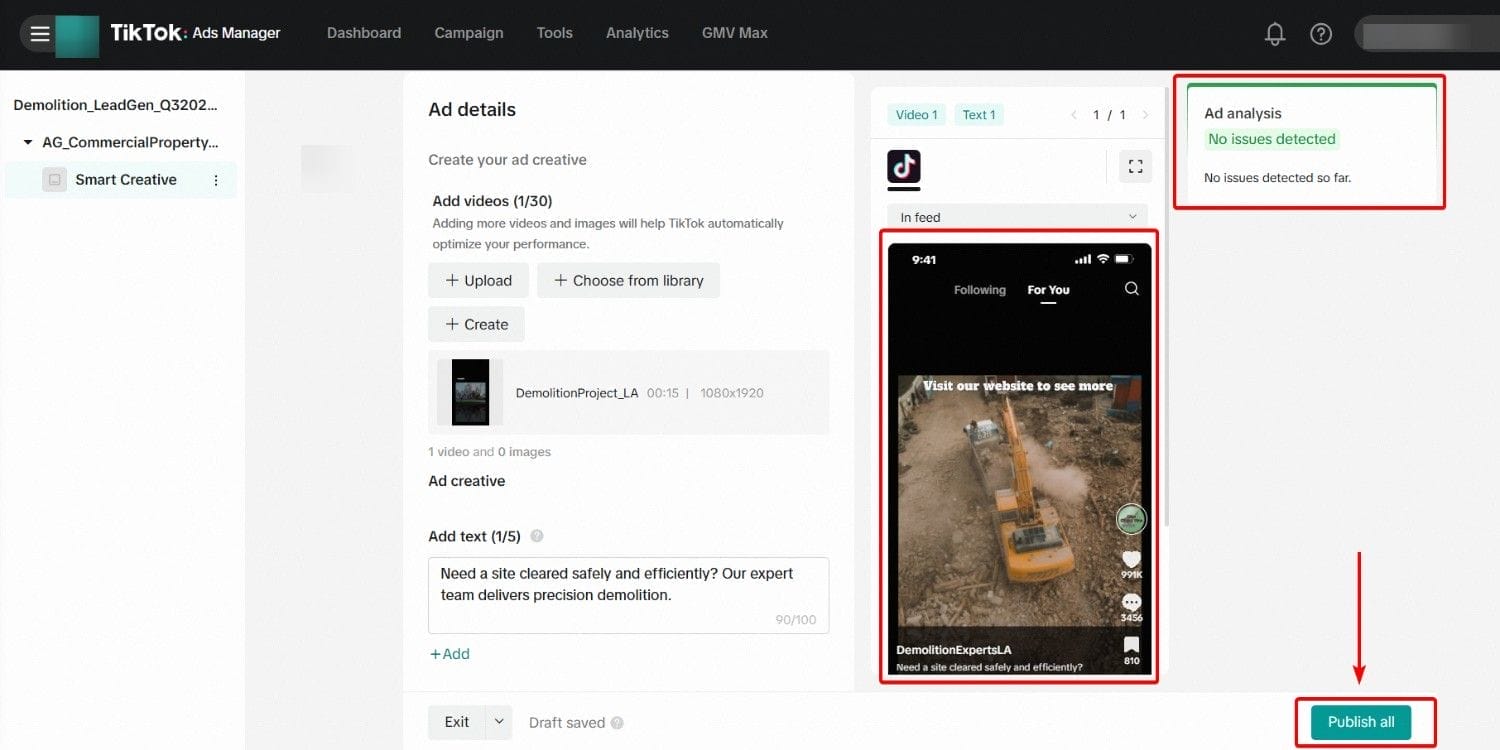Image resolution: width=1500 pixels, height=750 pixels.
Task: Expand the ad preview to fullscreen
Action: tap(1135, 166)
